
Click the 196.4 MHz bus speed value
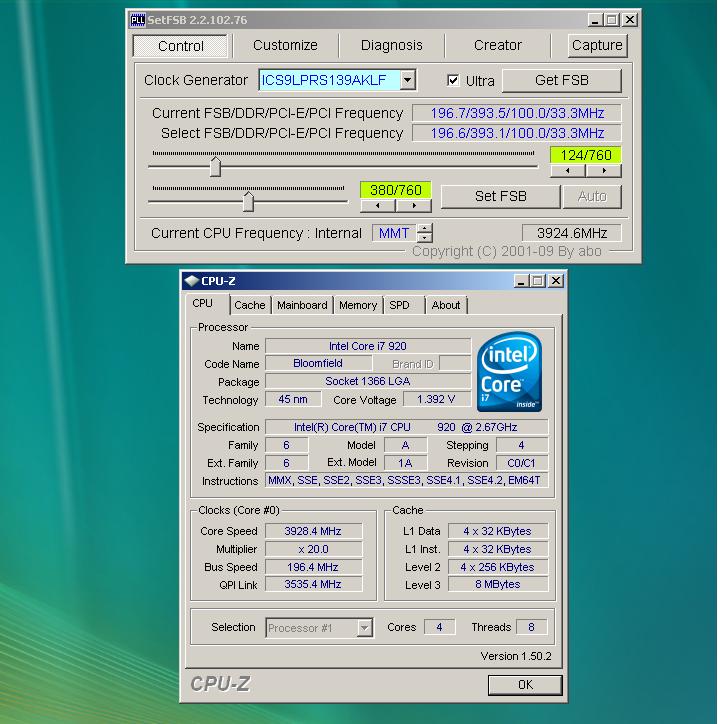pyautogui.click(x=313, y=567)
